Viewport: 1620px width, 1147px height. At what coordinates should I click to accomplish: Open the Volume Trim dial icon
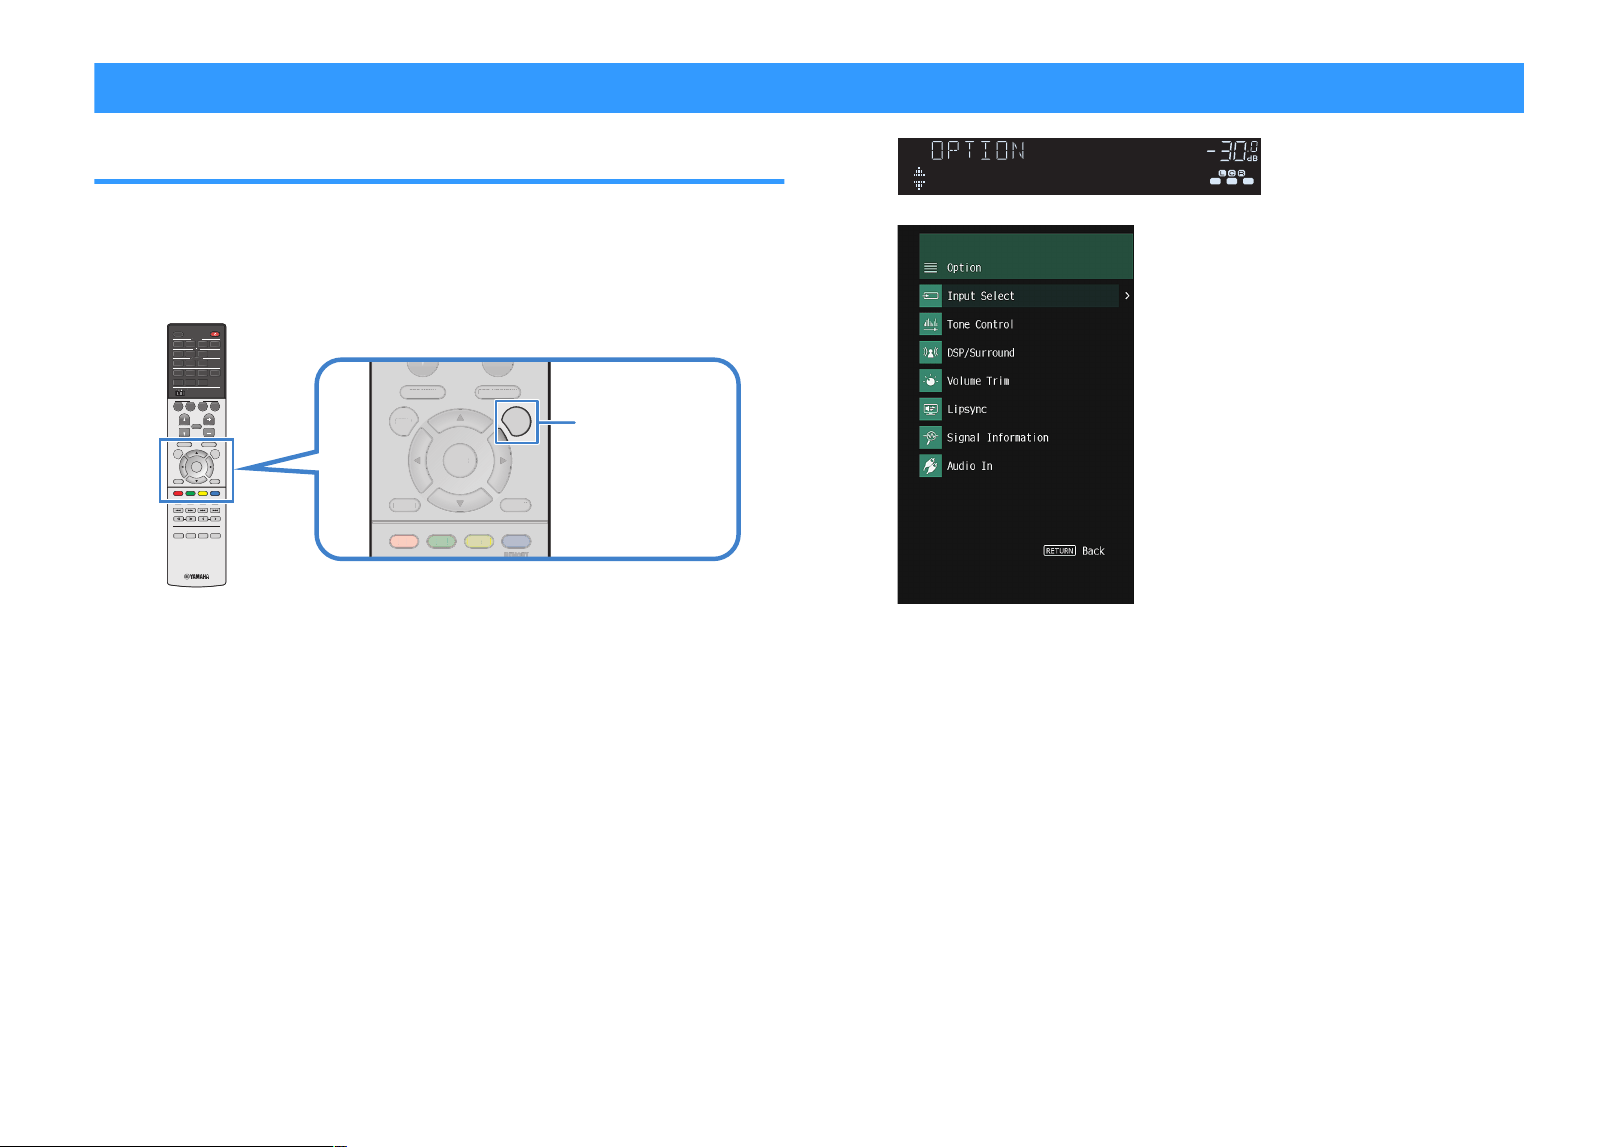(x=930, y=381)
